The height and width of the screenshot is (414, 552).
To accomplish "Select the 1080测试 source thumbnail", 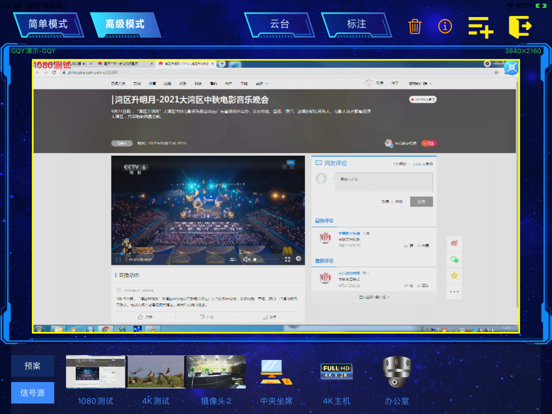I will click(95, 372).
